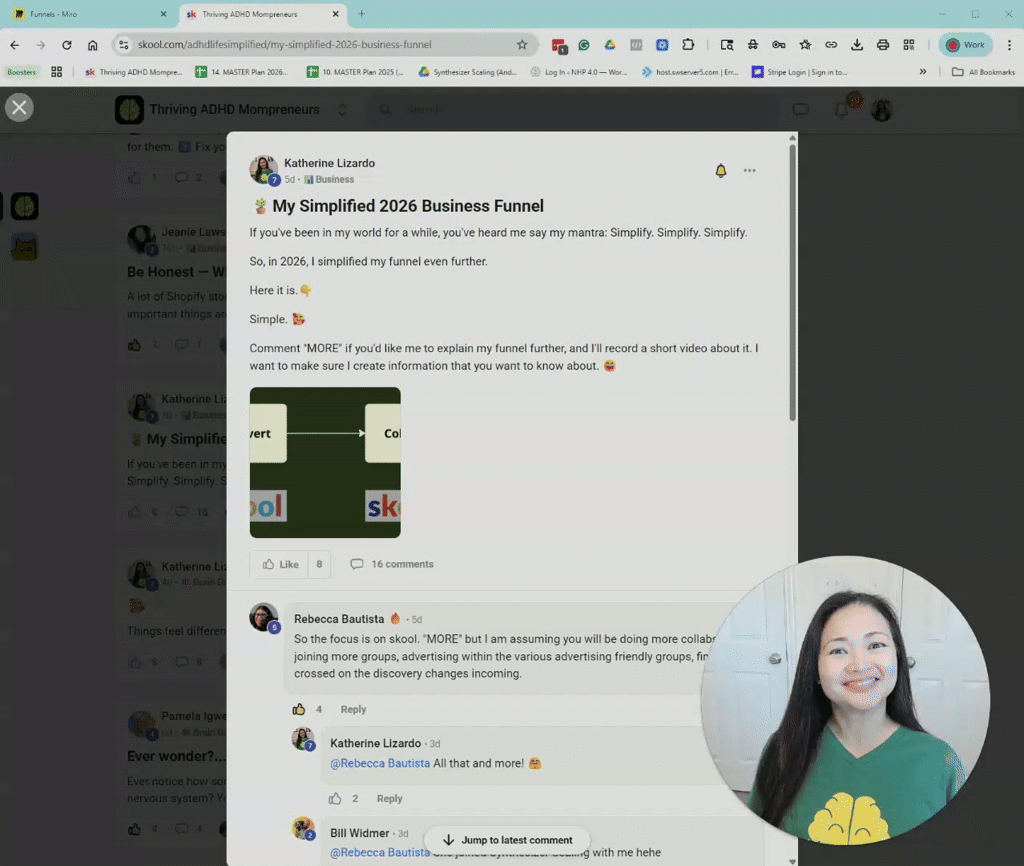Open user profile avatar in Skool header
The height and width of the screenshot is (866, 1024).
pos(882,110)
